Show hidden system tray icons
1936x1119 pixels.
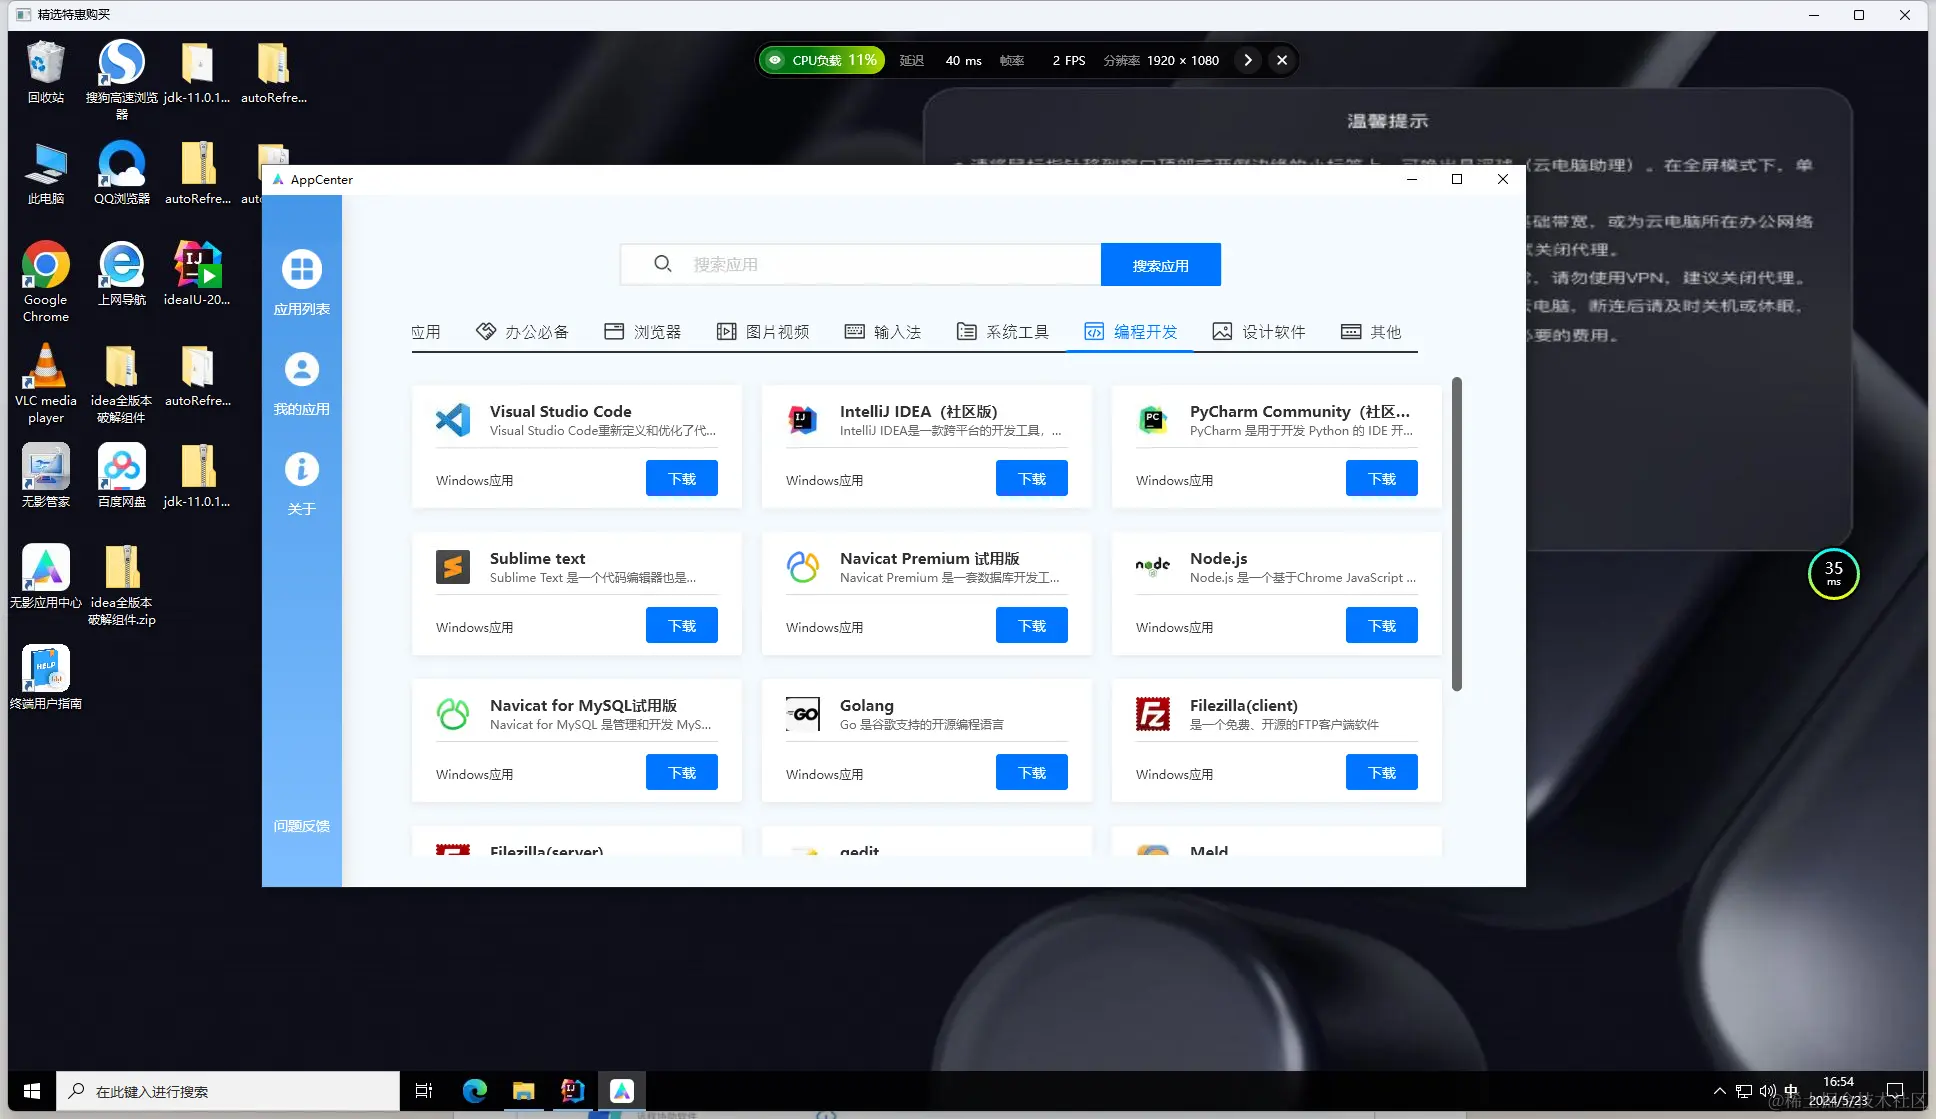point(1719,1091)
